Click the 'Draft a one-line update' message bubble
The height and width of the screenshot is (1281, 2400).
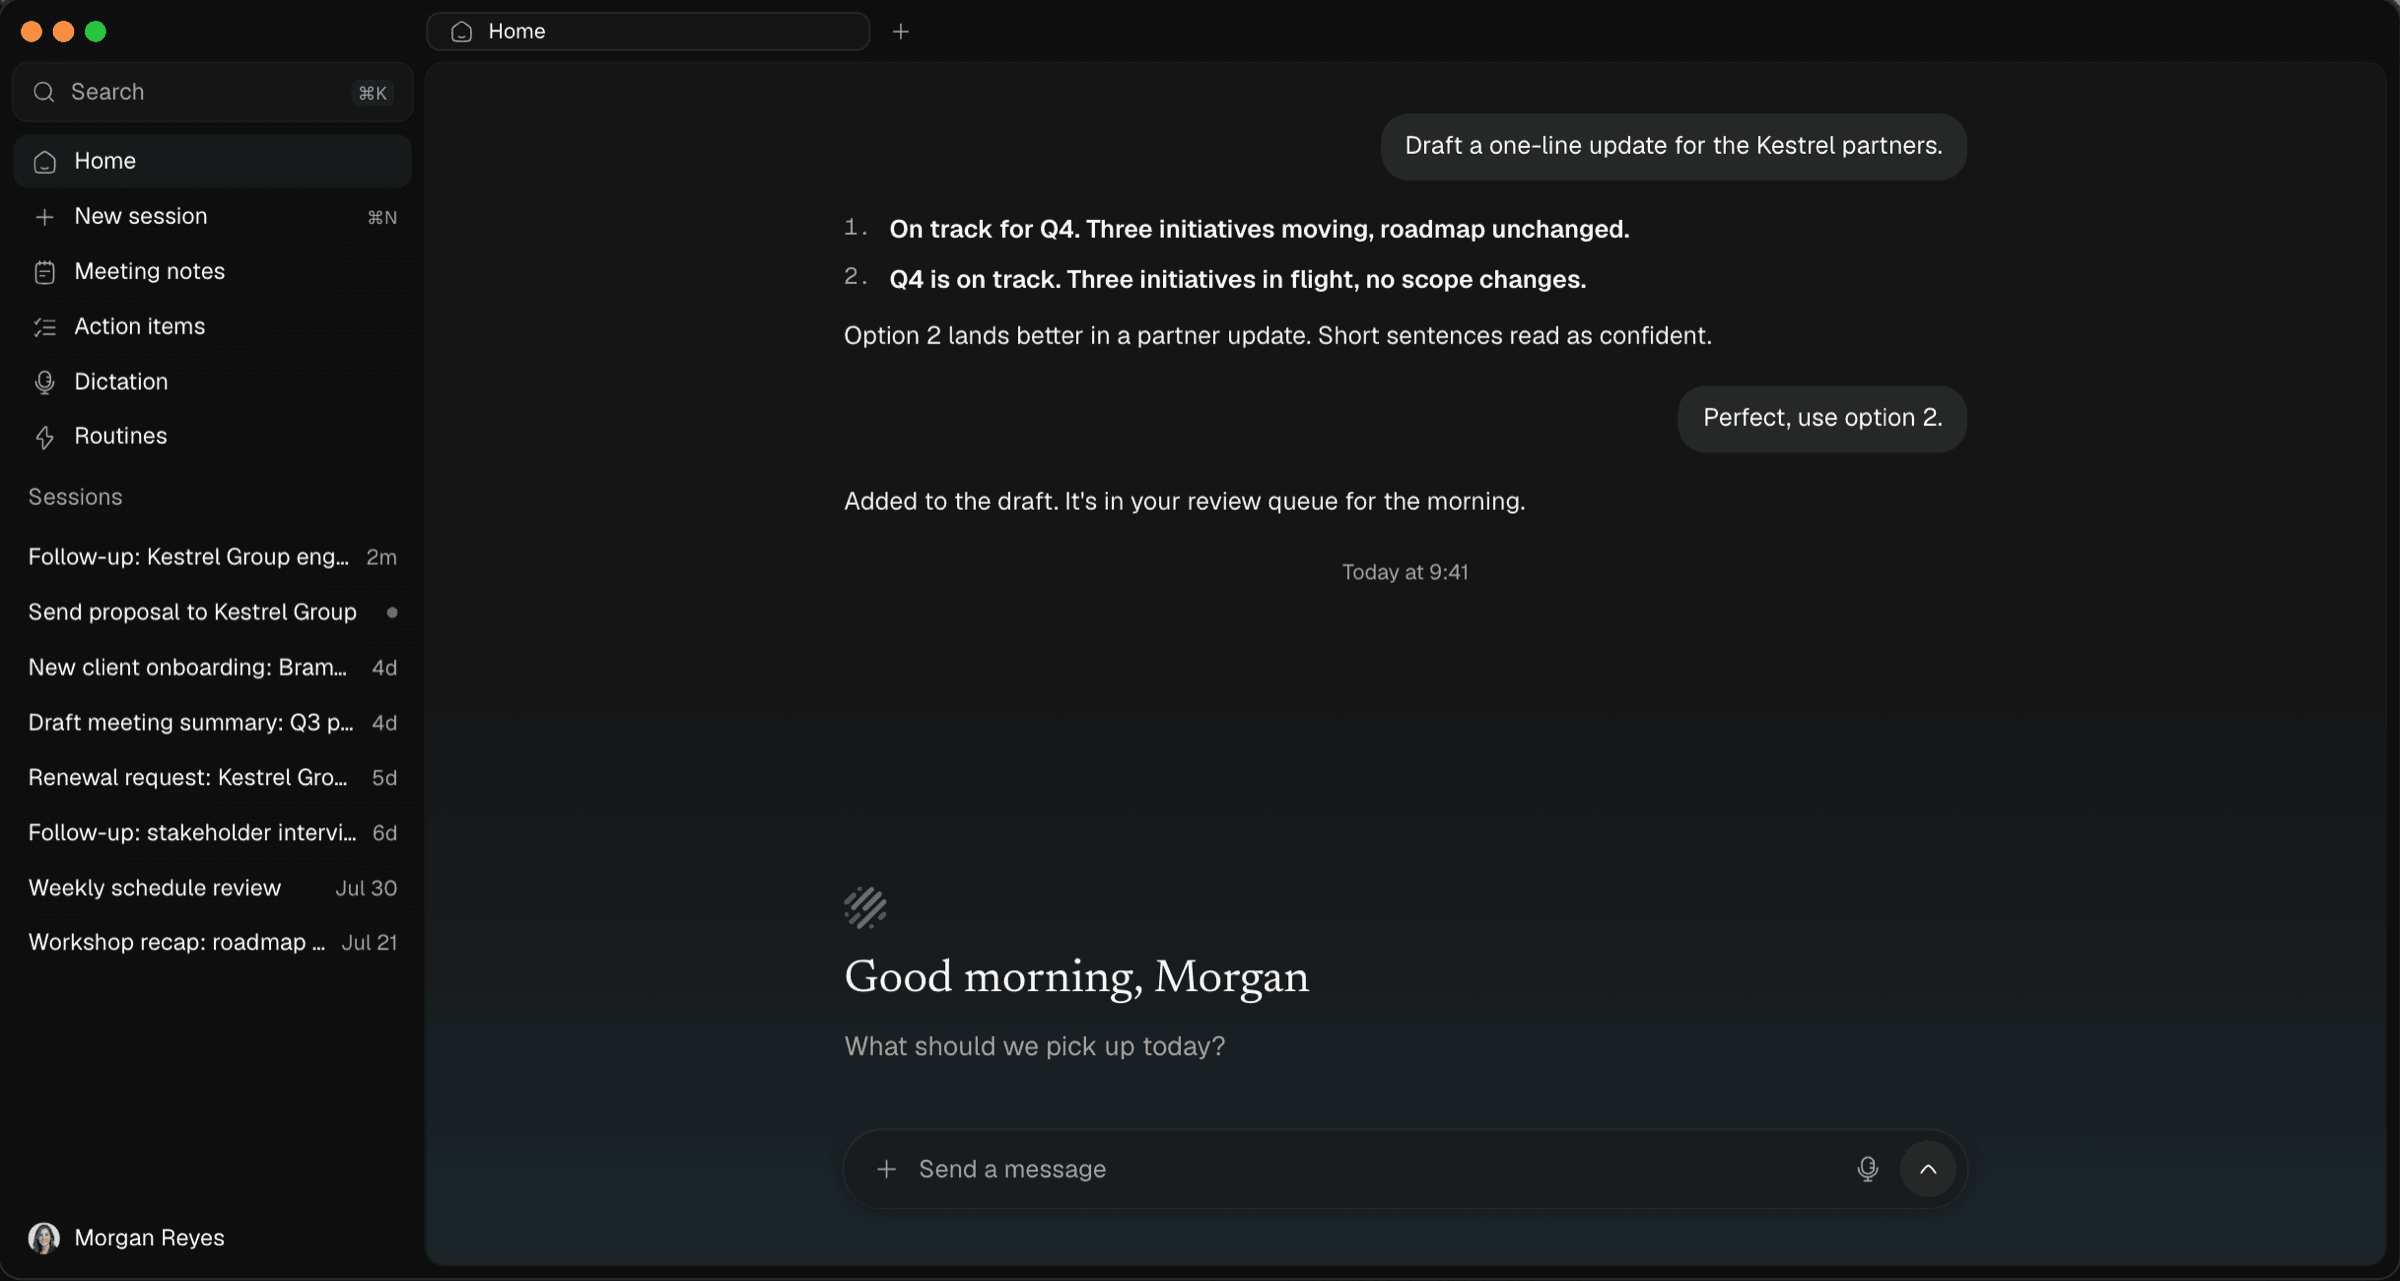coord(1673,146)
